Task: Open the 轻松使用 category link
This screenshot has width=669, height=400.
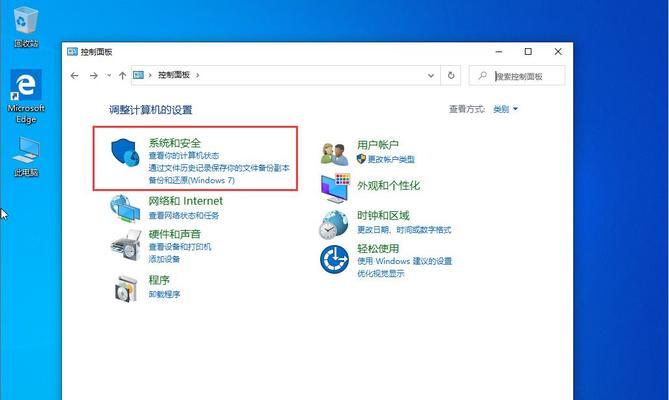Action: 378,249
